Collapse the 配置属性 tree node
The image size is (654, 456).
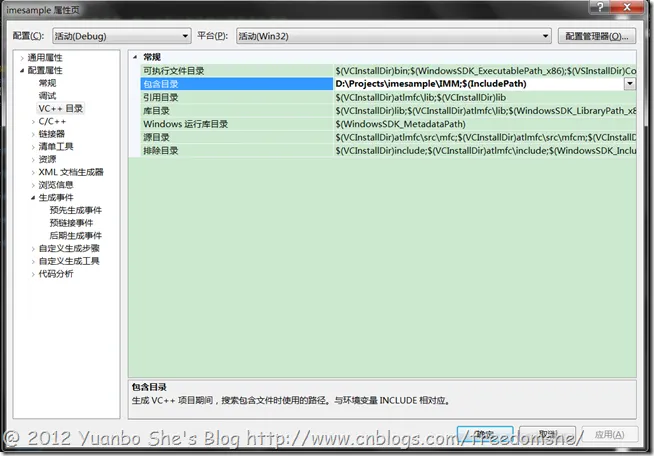tap(22, 71)
